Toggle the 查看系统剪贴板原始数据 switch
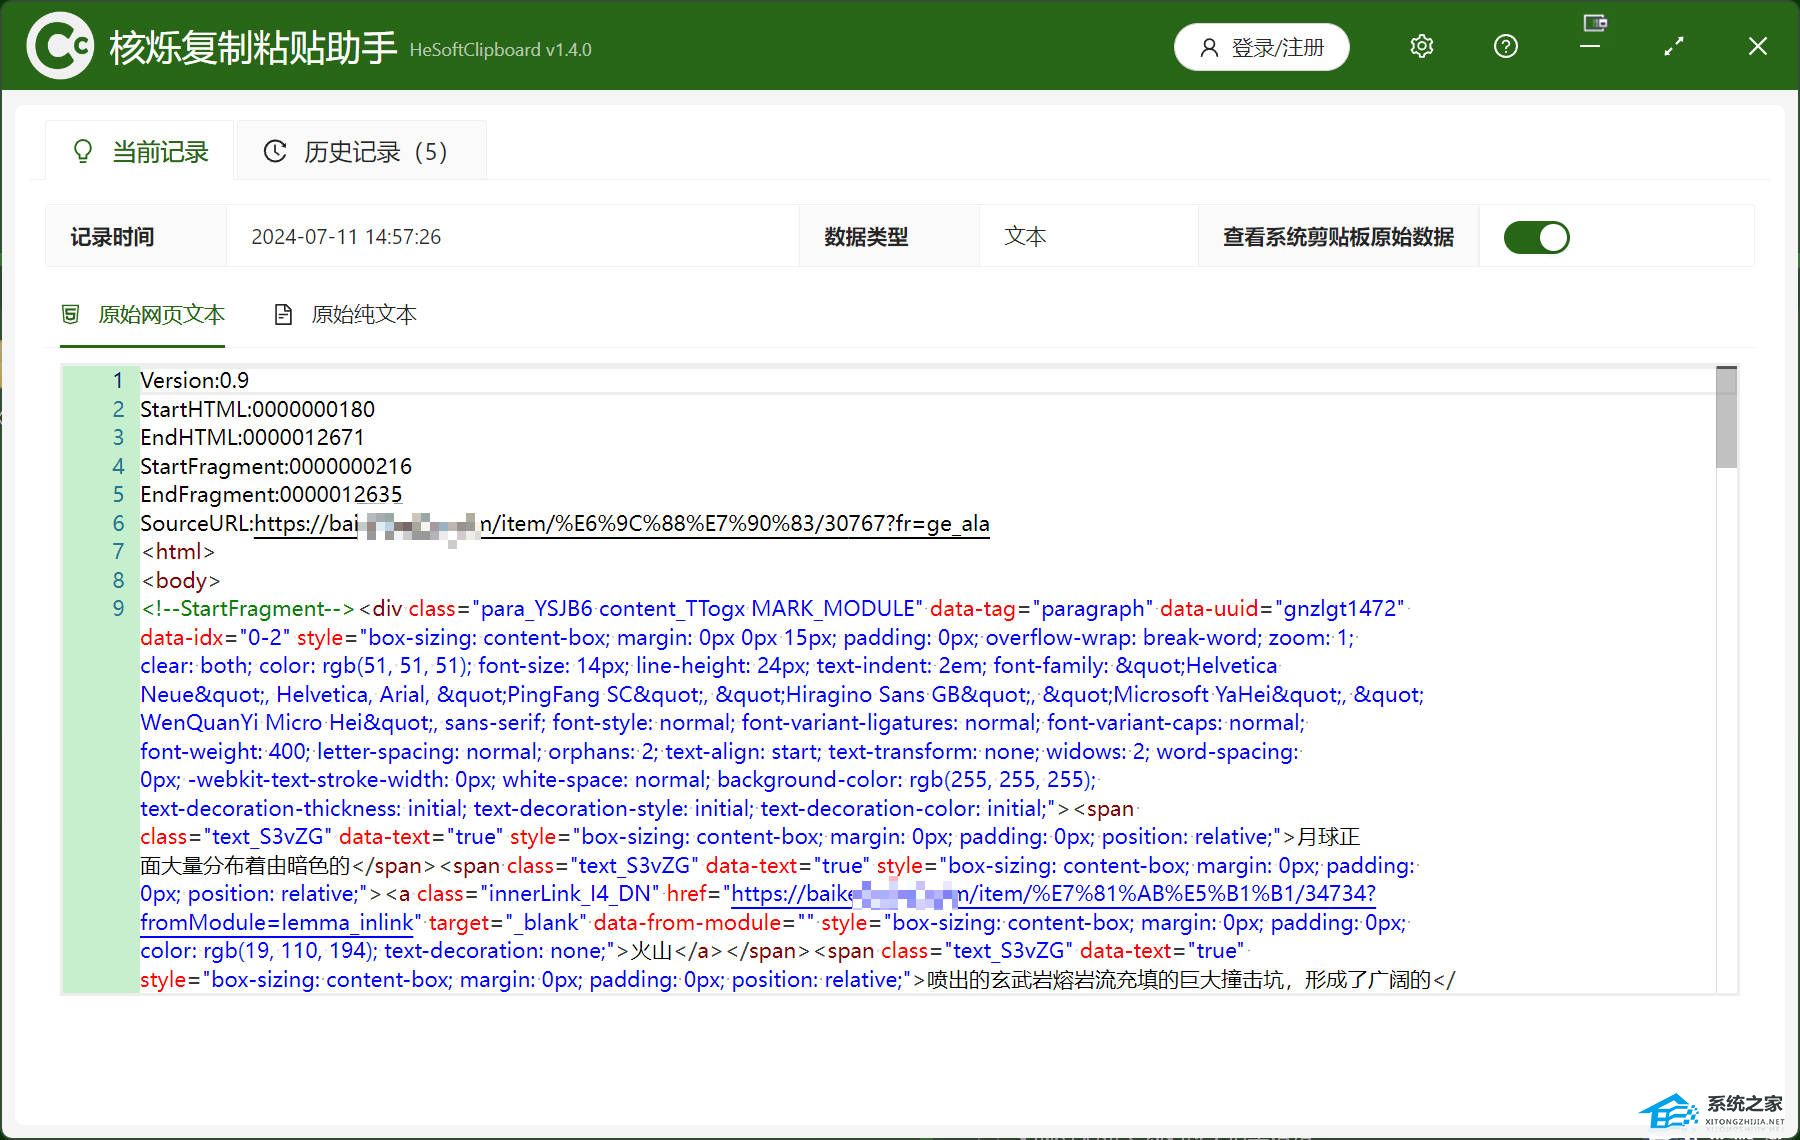This screenshot has height=1140, width=1800. (x=1536, y=237)
